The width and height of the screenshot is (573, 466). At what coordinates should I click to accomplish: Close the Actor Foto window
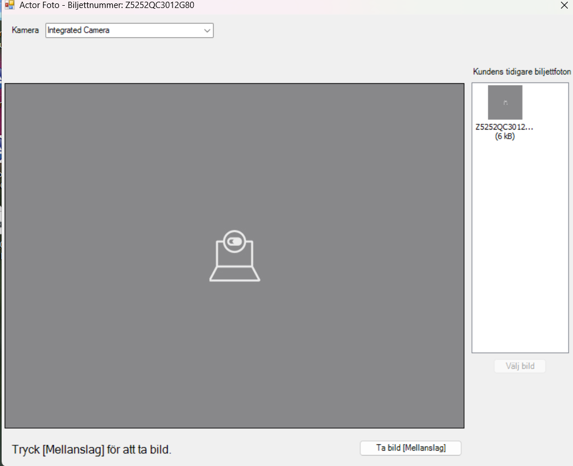(x=564, y=5)
